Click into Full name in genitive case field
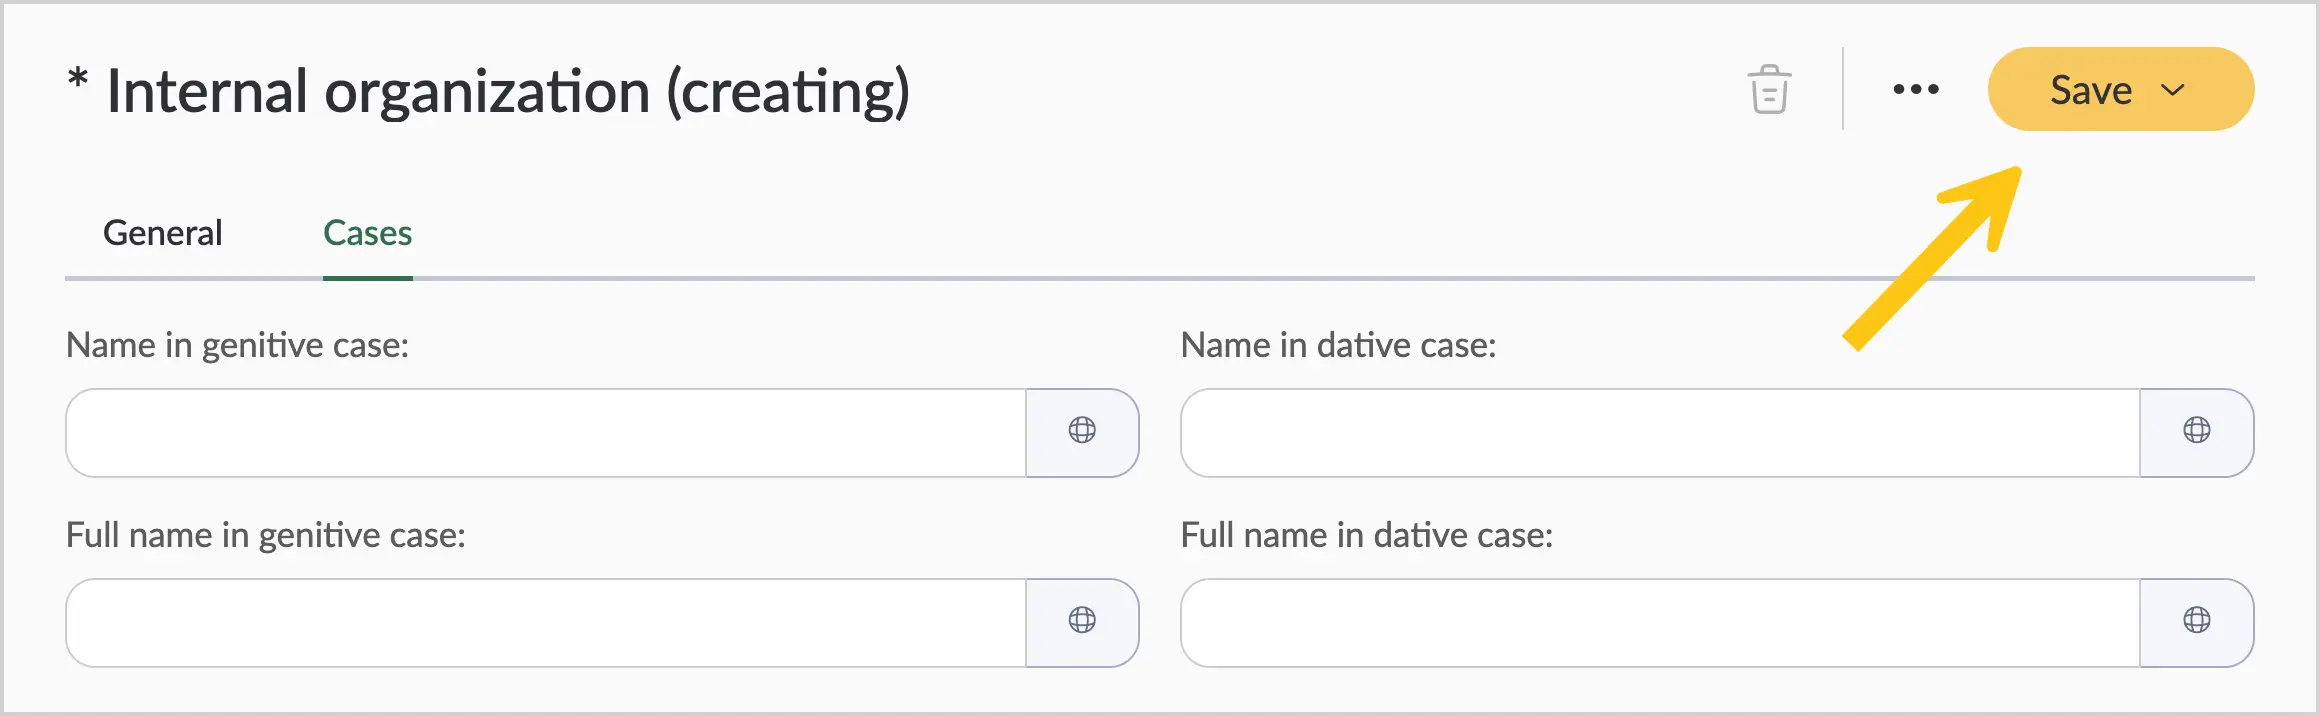Image resolution: width=2320 pixels, height=716 pixels. [x=546, y=623]
